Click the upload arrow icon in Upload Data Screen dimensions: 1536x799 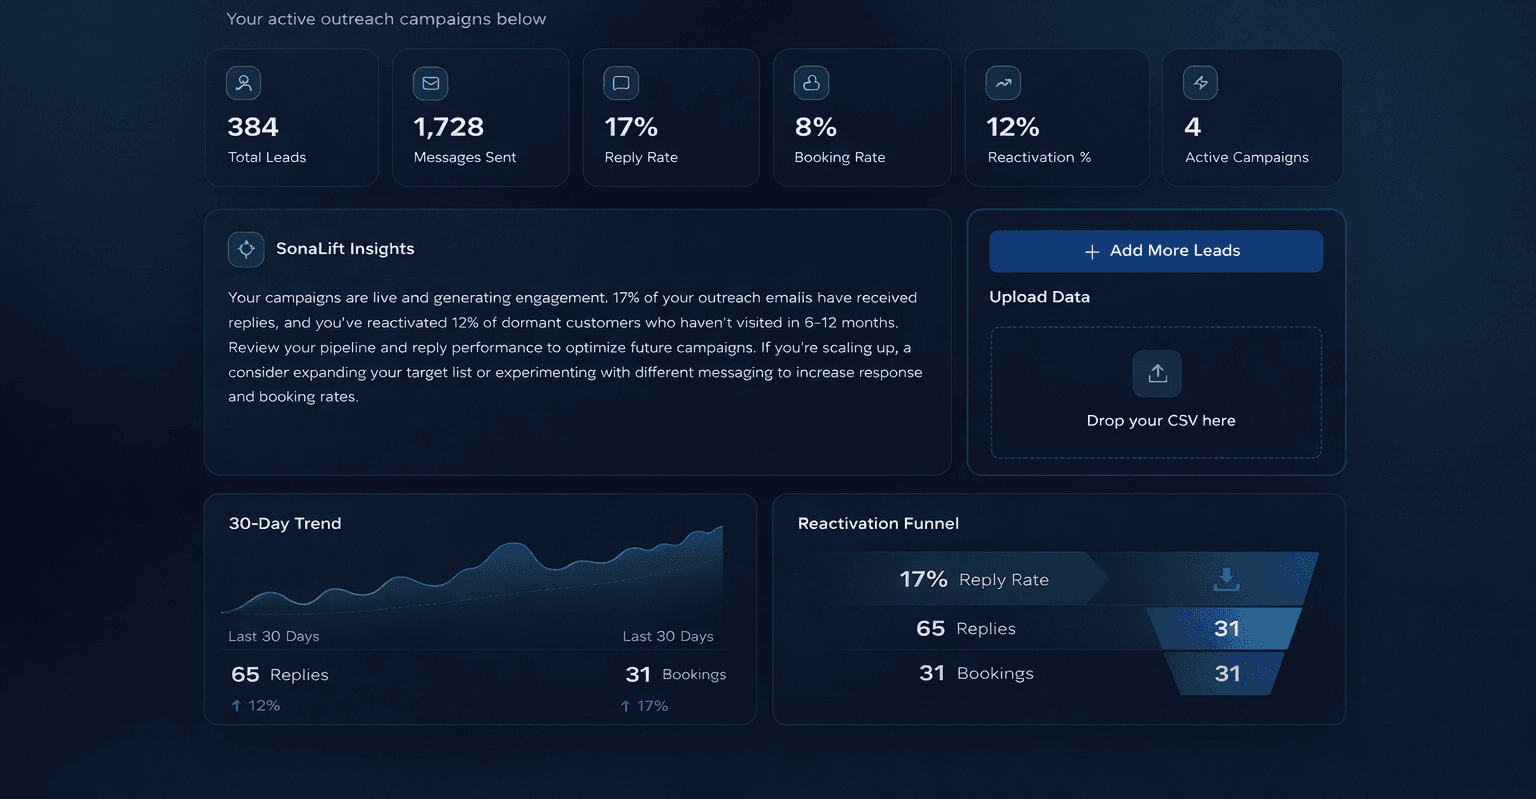point(1156,372)
